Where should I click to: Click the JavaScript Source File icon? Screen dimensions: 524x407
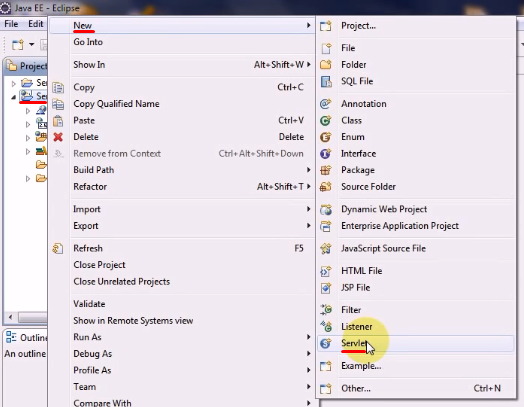click(x=326, y=249)
